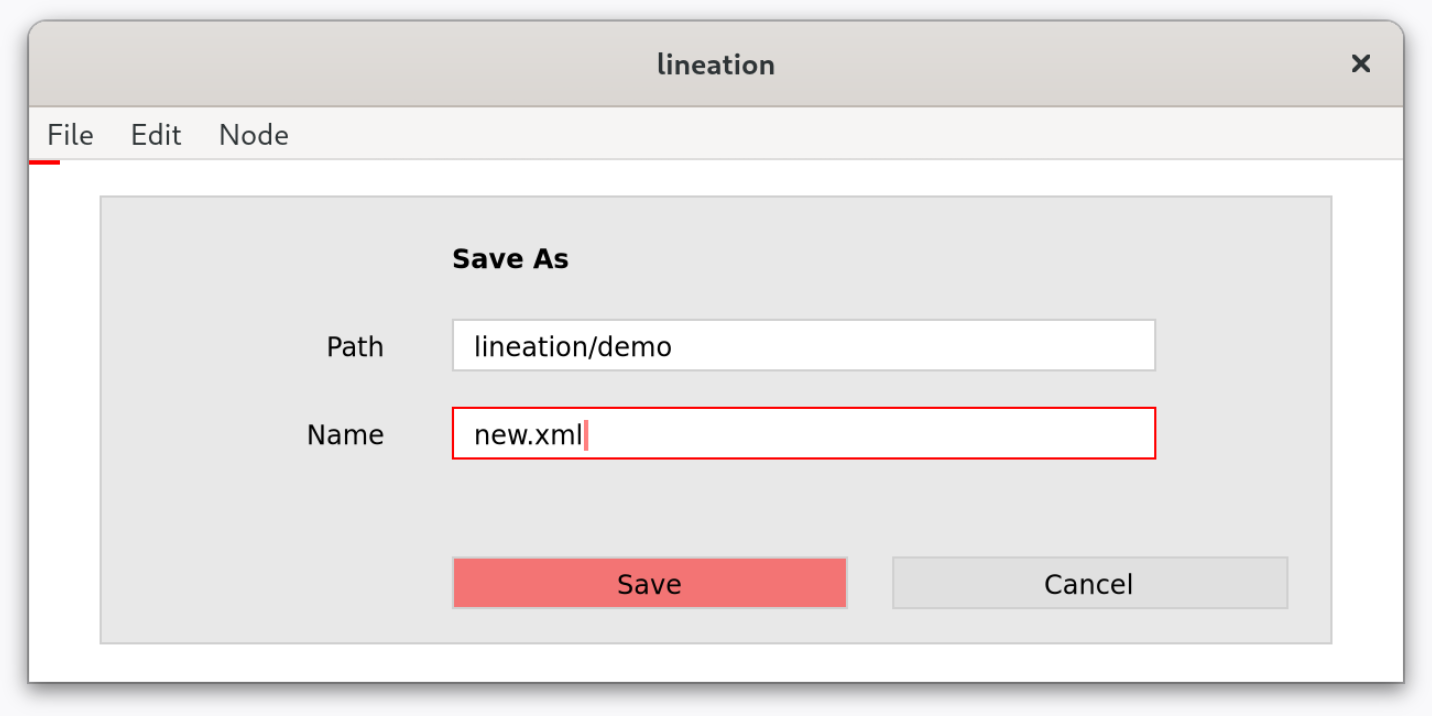
Task: Cancel the Save As dialog
Action: click(1090, 583)
